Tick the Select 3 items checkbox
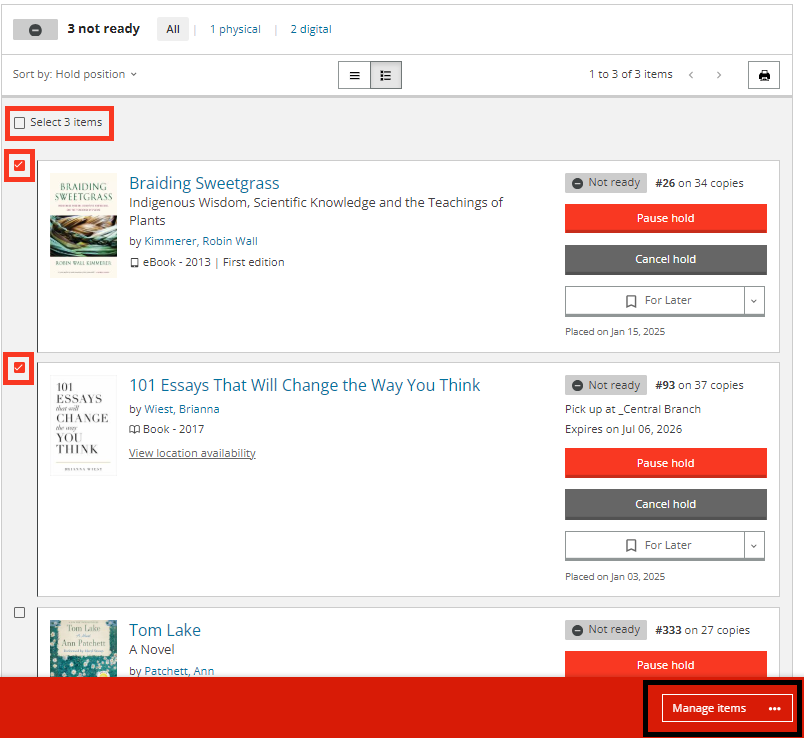This screenshot has height=738, width=804. (x=19, y=123)
